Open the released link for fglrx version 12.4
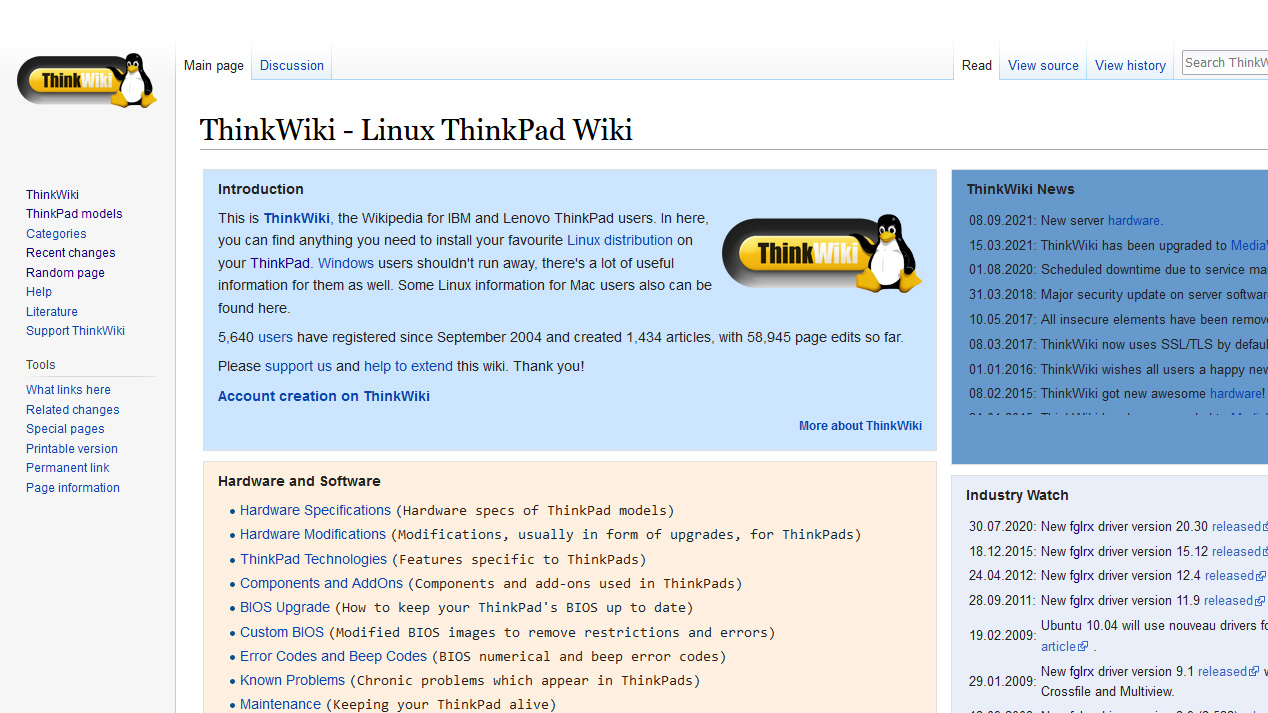1268x713 pixels. pyautogui.click(x=1235, y=575)
